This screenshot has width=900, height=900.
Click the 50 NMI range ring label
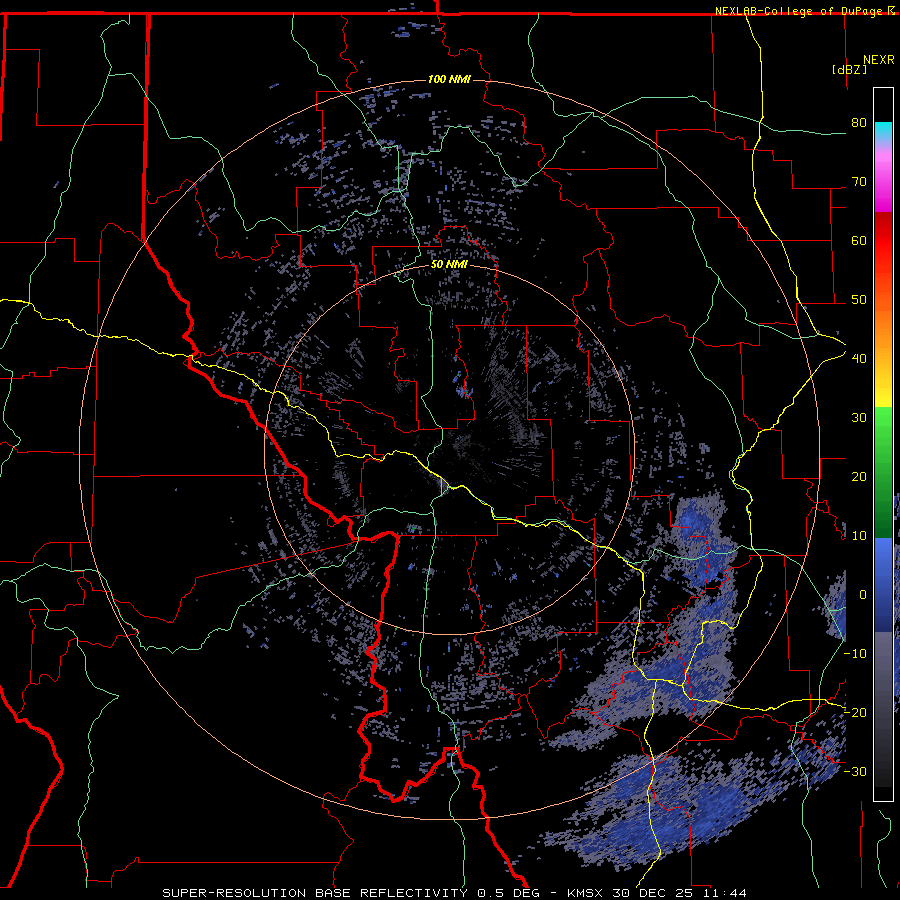[x=449, y=265]
